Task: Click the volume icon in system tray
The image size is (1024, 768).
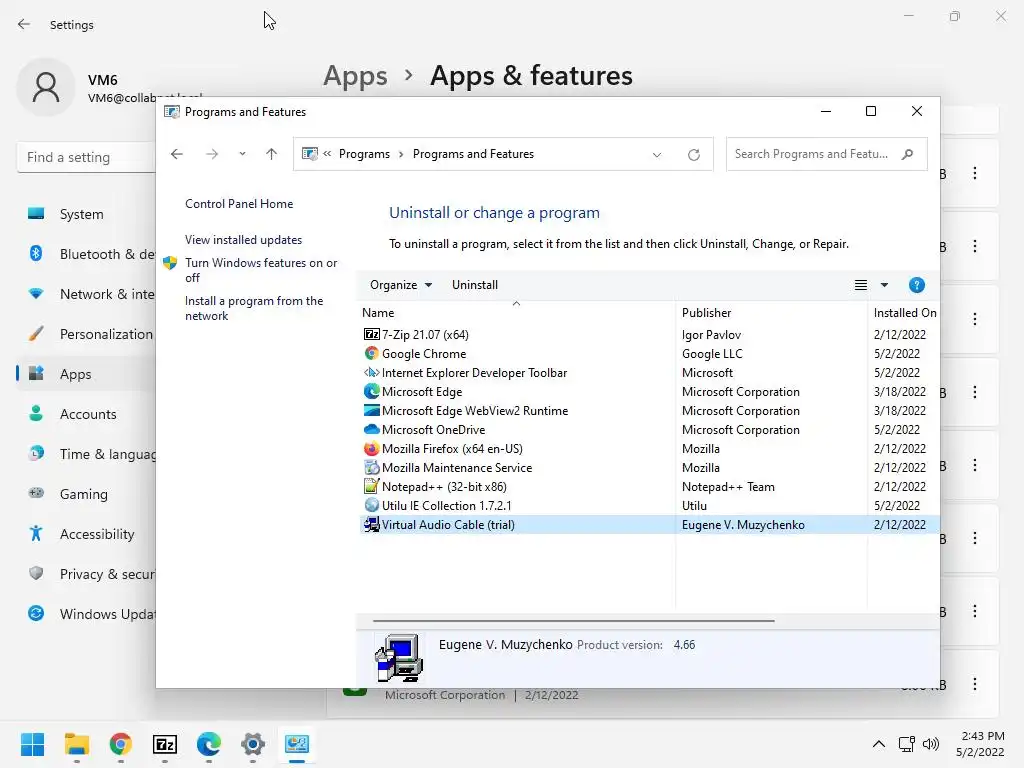Action: 931,744
